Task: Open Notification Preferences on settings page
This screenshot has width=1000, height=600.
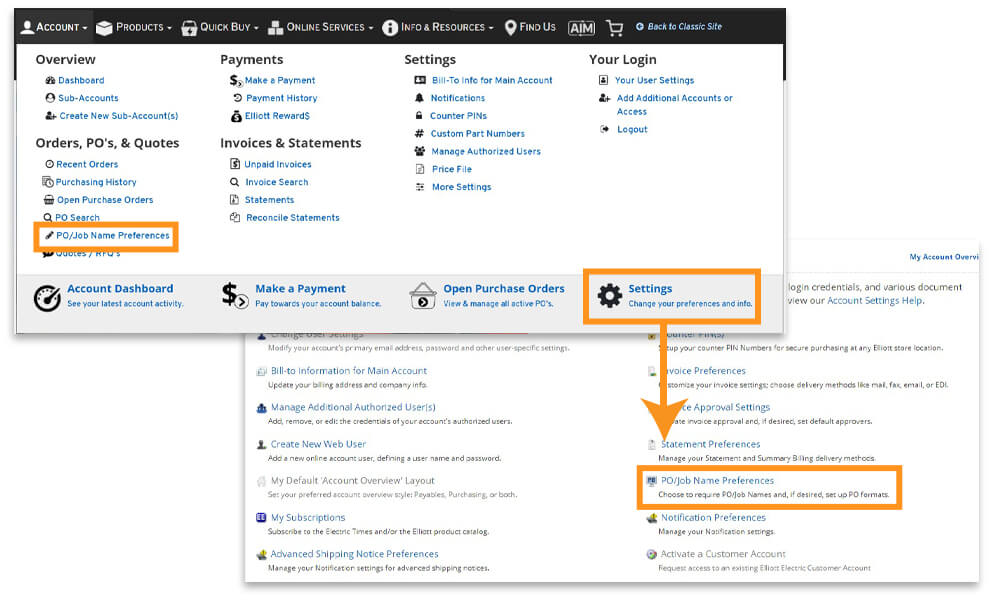Action: click(713, 518)
